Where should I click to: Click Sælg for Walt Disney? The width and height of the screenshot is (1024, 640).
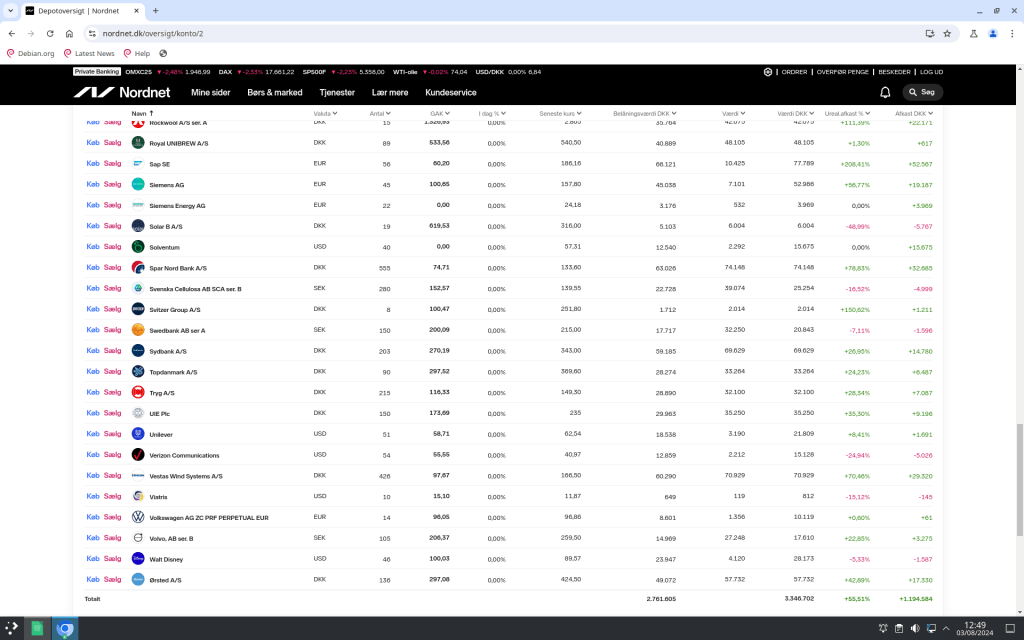pos(112,559)
